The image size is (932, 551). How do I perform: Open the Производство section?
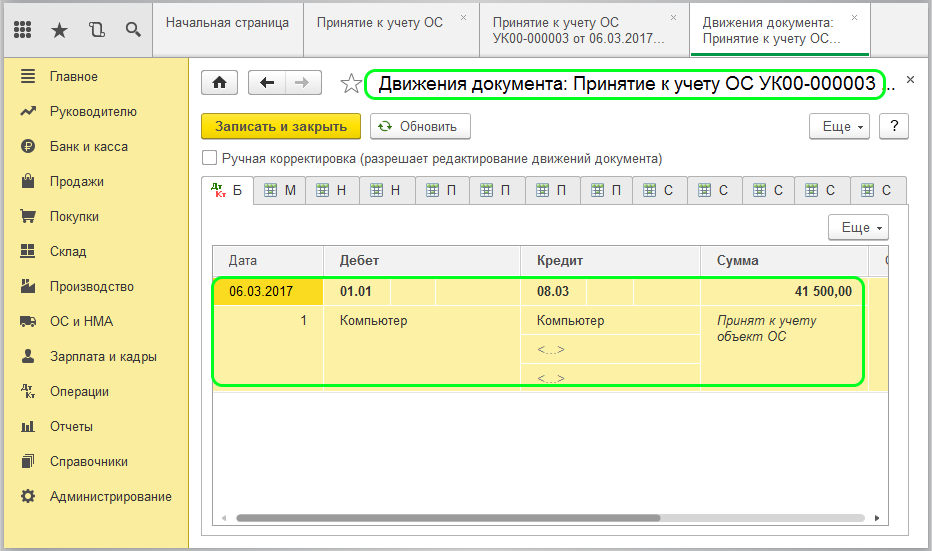click(92, 286)
